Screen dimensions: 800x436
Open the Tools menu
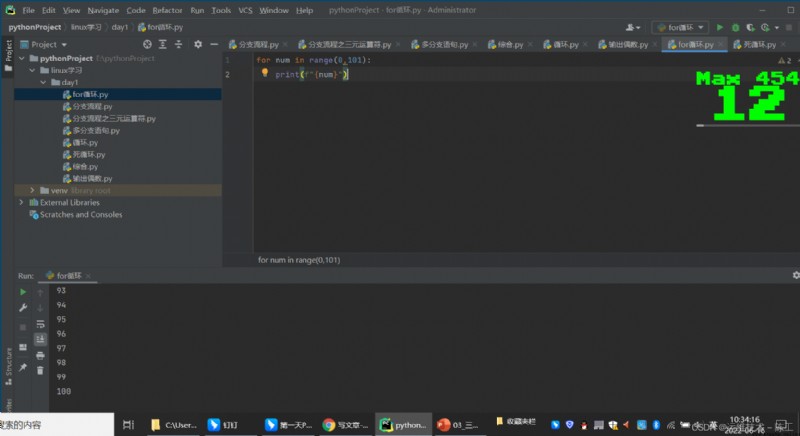click(x=221, y=10)
